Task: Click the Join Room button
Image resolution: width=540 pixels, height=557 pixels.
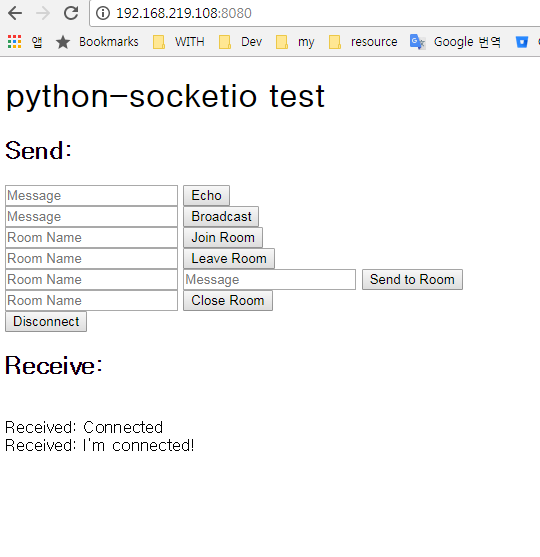Action: click(223, 237)
